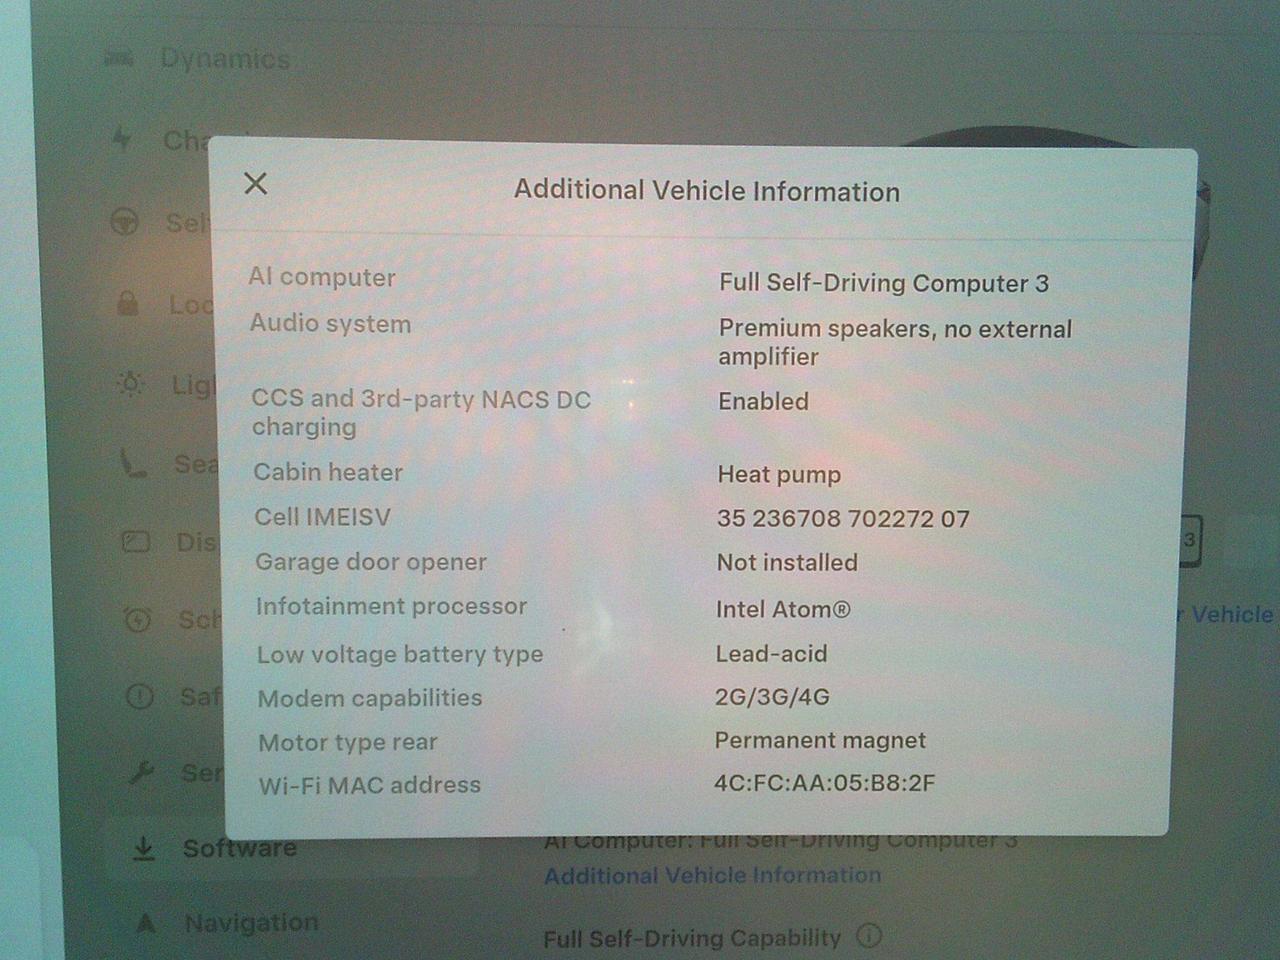The height and width of the screenshot is (960, 1280).
Task: Show info for Full Self-Driving Capability
Action: (x=870, y=936)
